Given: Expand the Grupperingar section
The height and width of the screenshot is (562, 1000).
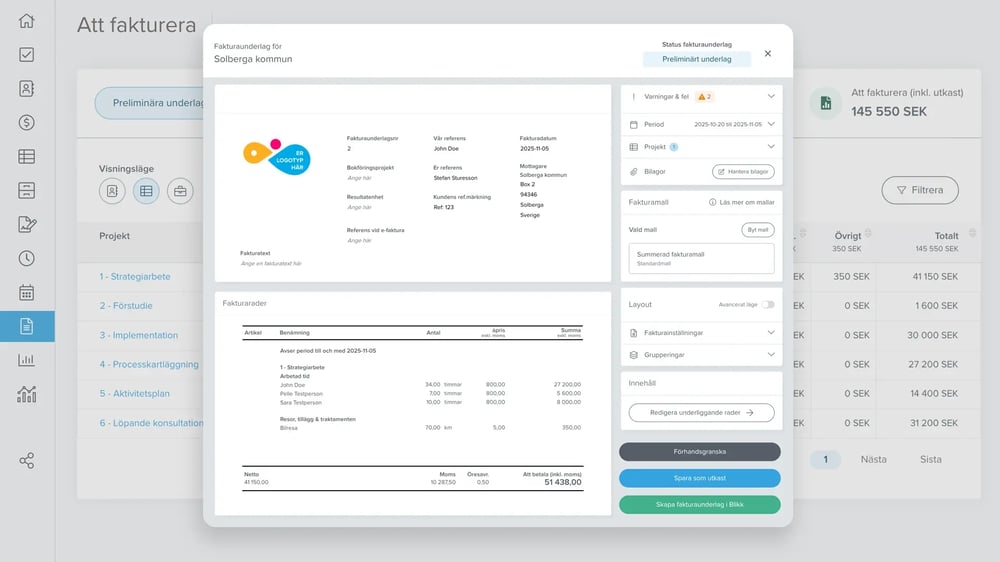Looking at the screenshot, I should coord(771,355).
